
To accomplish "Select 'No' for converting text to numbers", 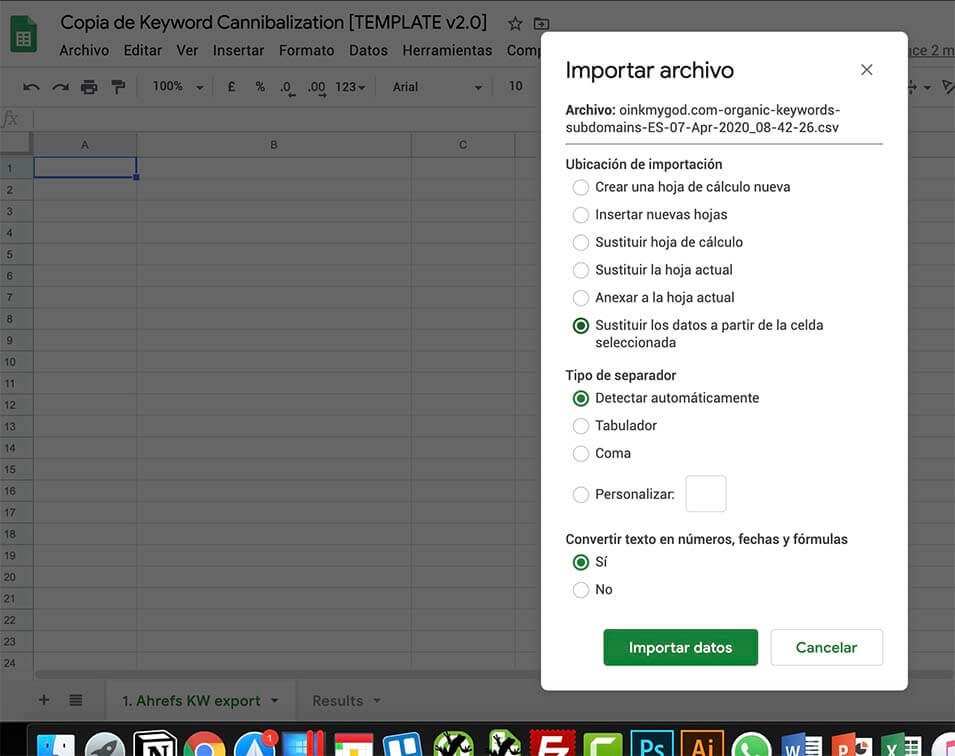I will pos(580,590).
